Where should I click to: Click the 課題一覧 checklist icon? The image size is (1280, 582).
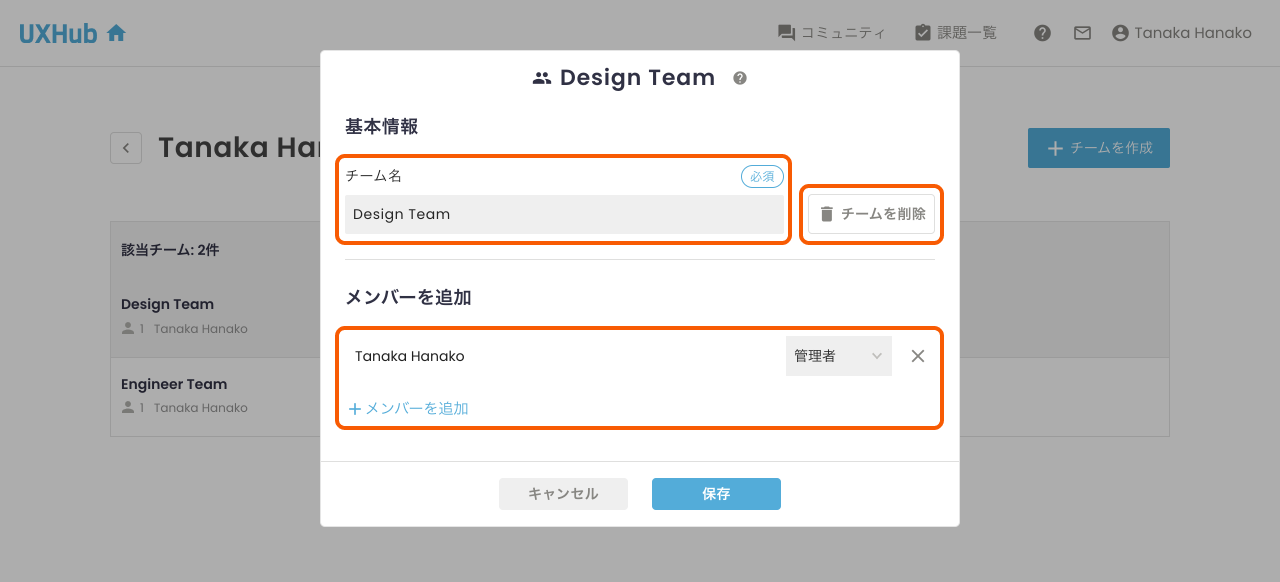(921, 32)
